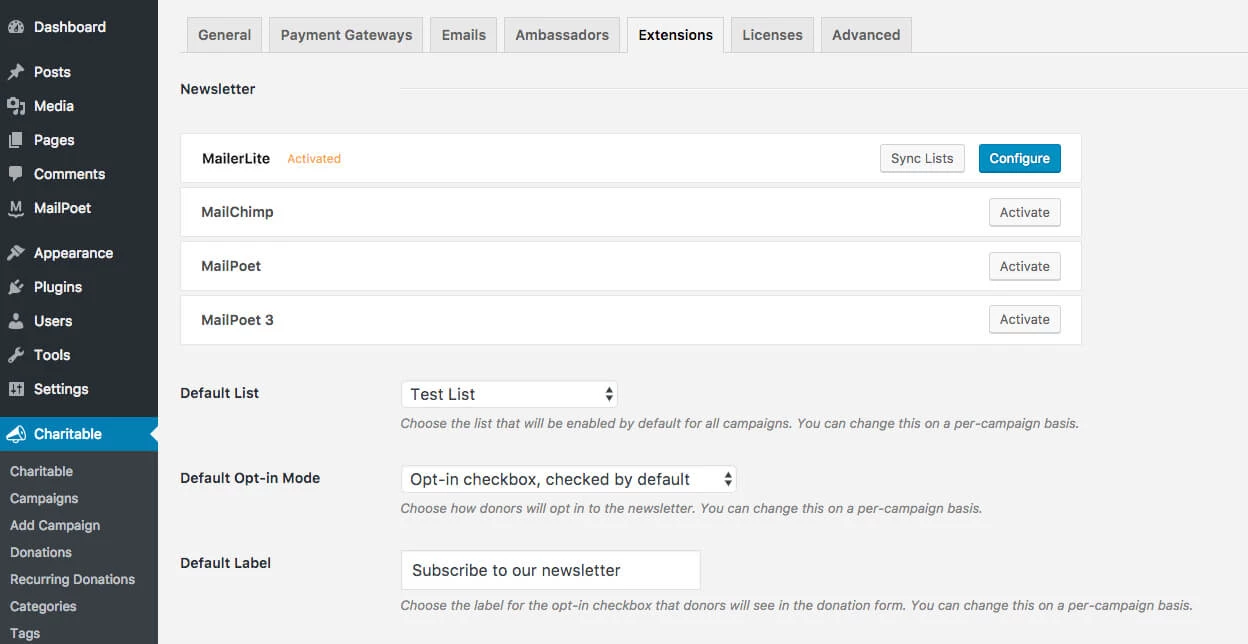Viewport: 1248px width, 644px height.
Task: Click the Pages icon in sidebar
Action: coord(16,140)
